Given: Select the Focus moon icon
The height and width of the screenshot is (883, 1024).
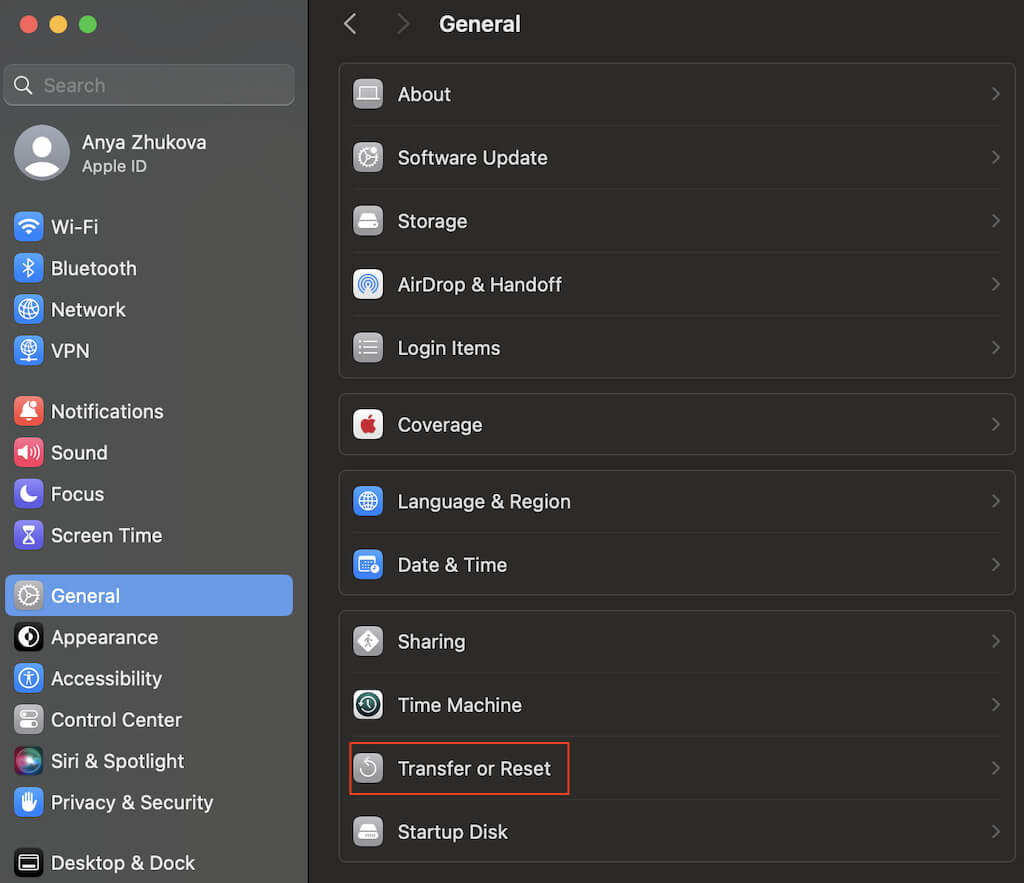Looking at the screenshot, I should pos(29,494).
